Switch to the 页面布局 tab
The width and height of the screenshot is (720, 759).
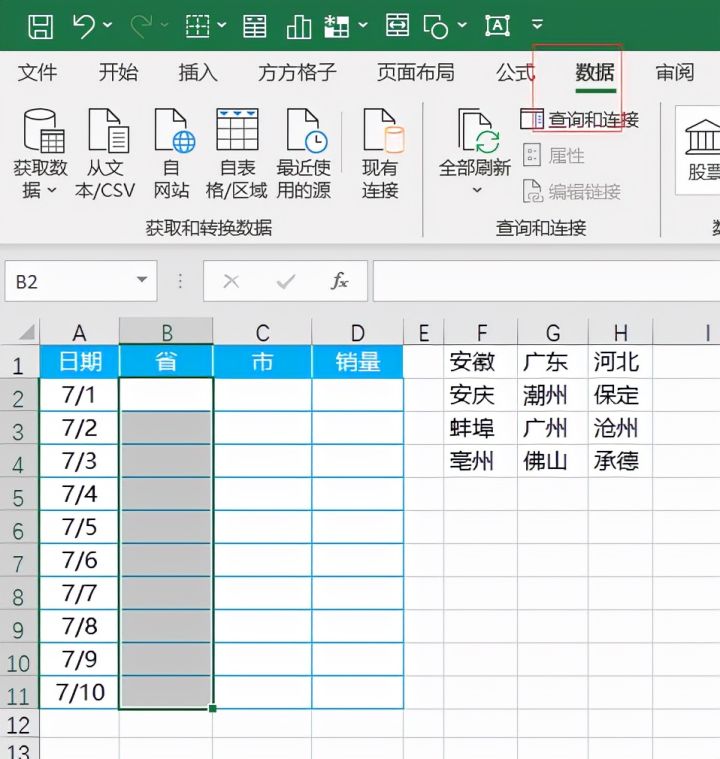[x=415, y=73]
